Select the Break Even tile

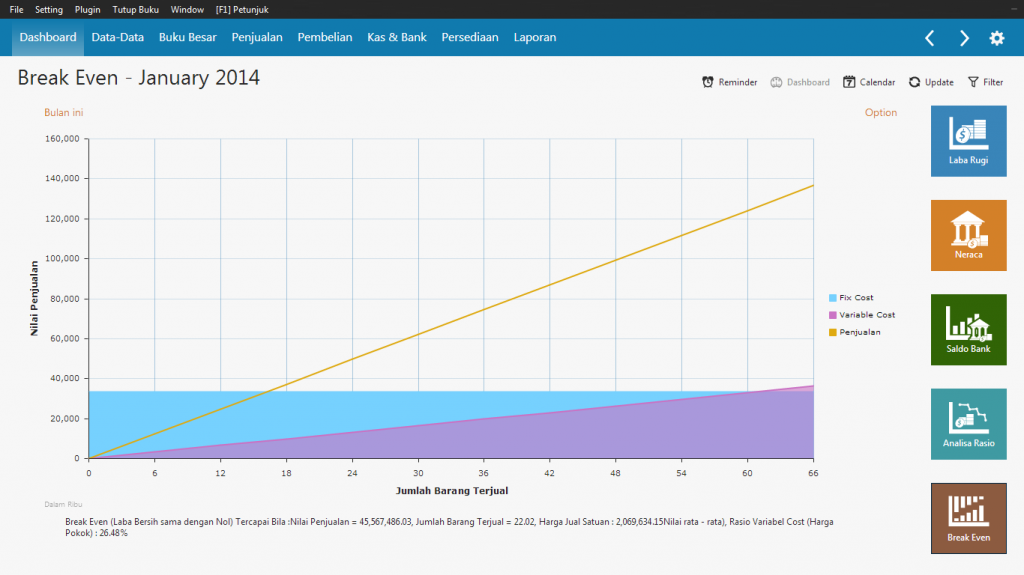tap(968, 518)
